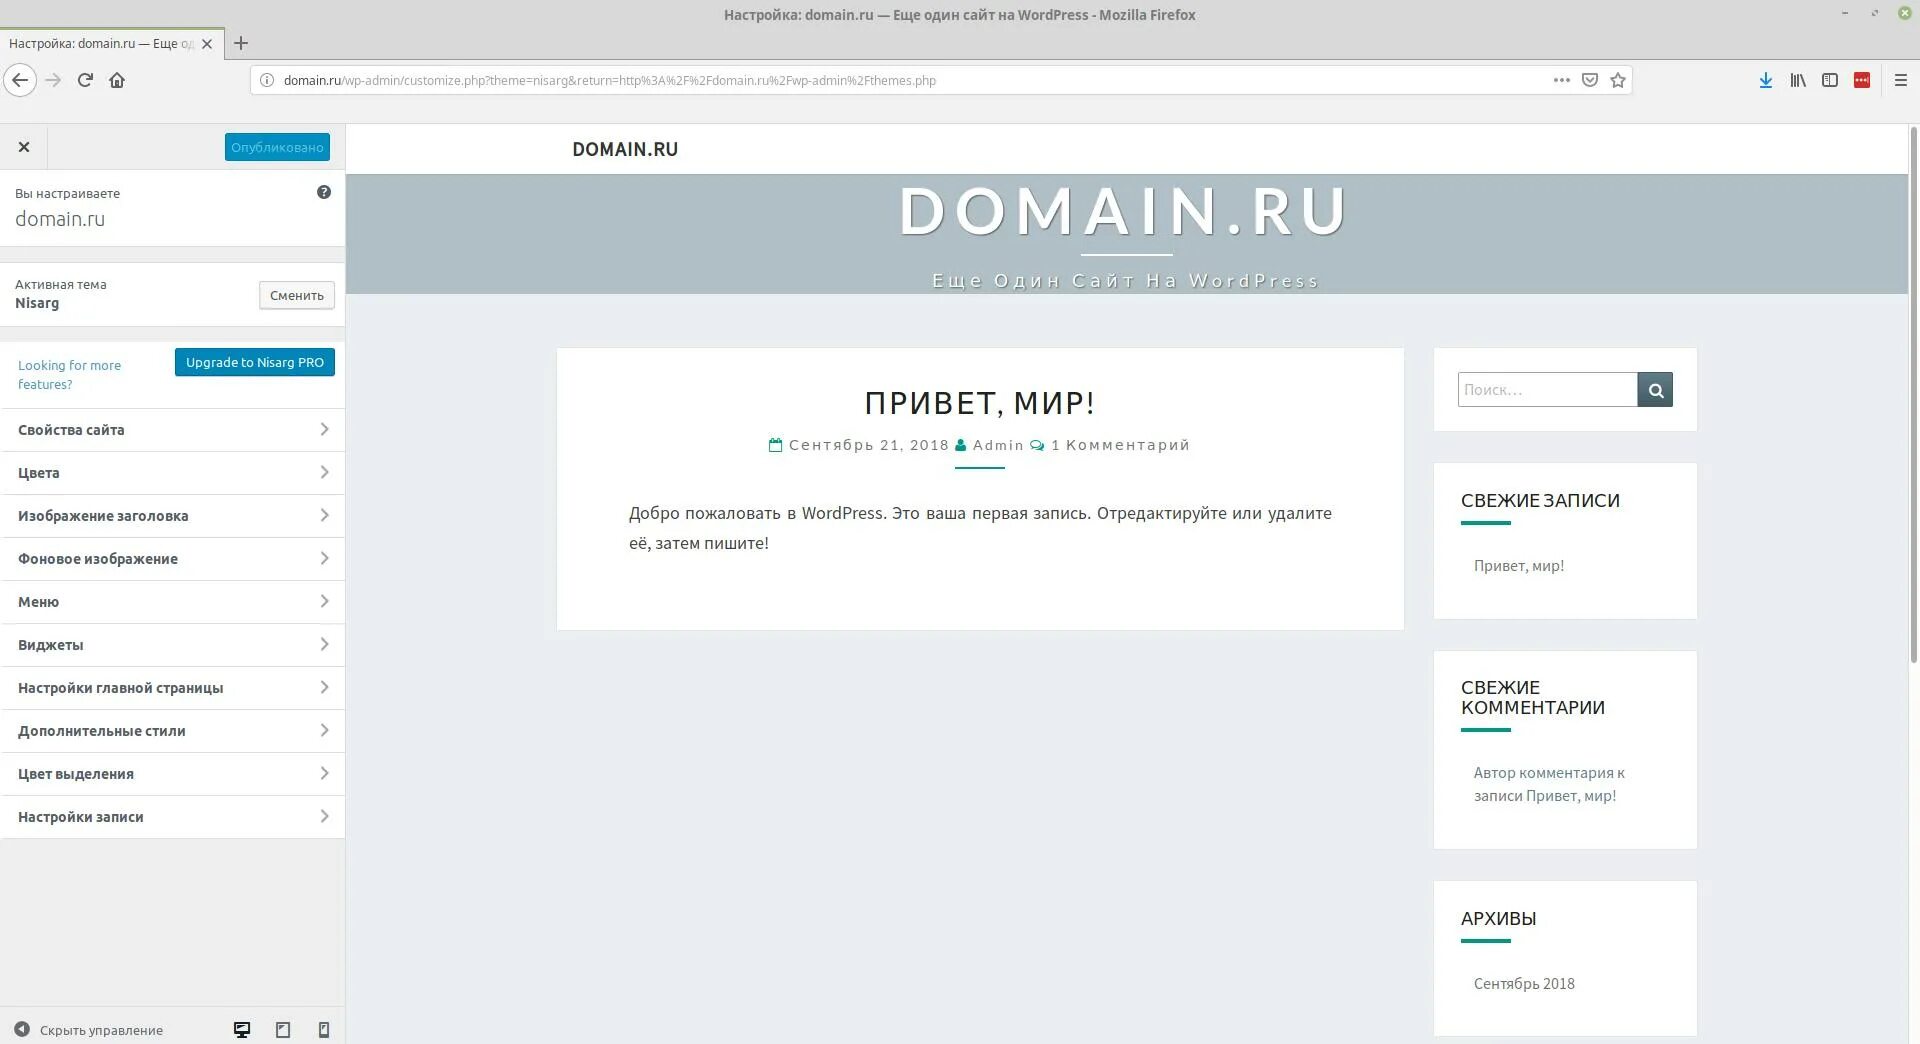Submit search with the magnifier button
Screen dimensions: 1920x1044
(x=1655, y=390)
